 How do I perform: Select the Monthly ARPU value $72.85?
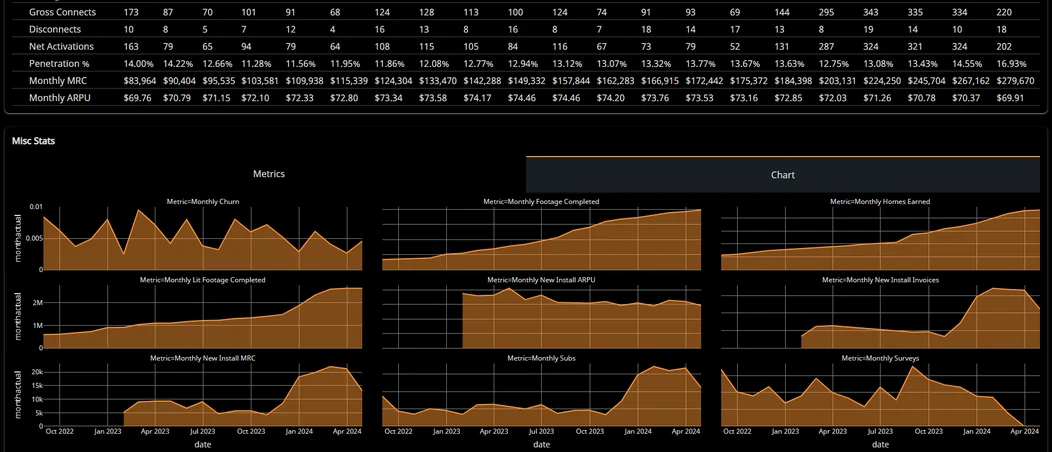(787, 97)
